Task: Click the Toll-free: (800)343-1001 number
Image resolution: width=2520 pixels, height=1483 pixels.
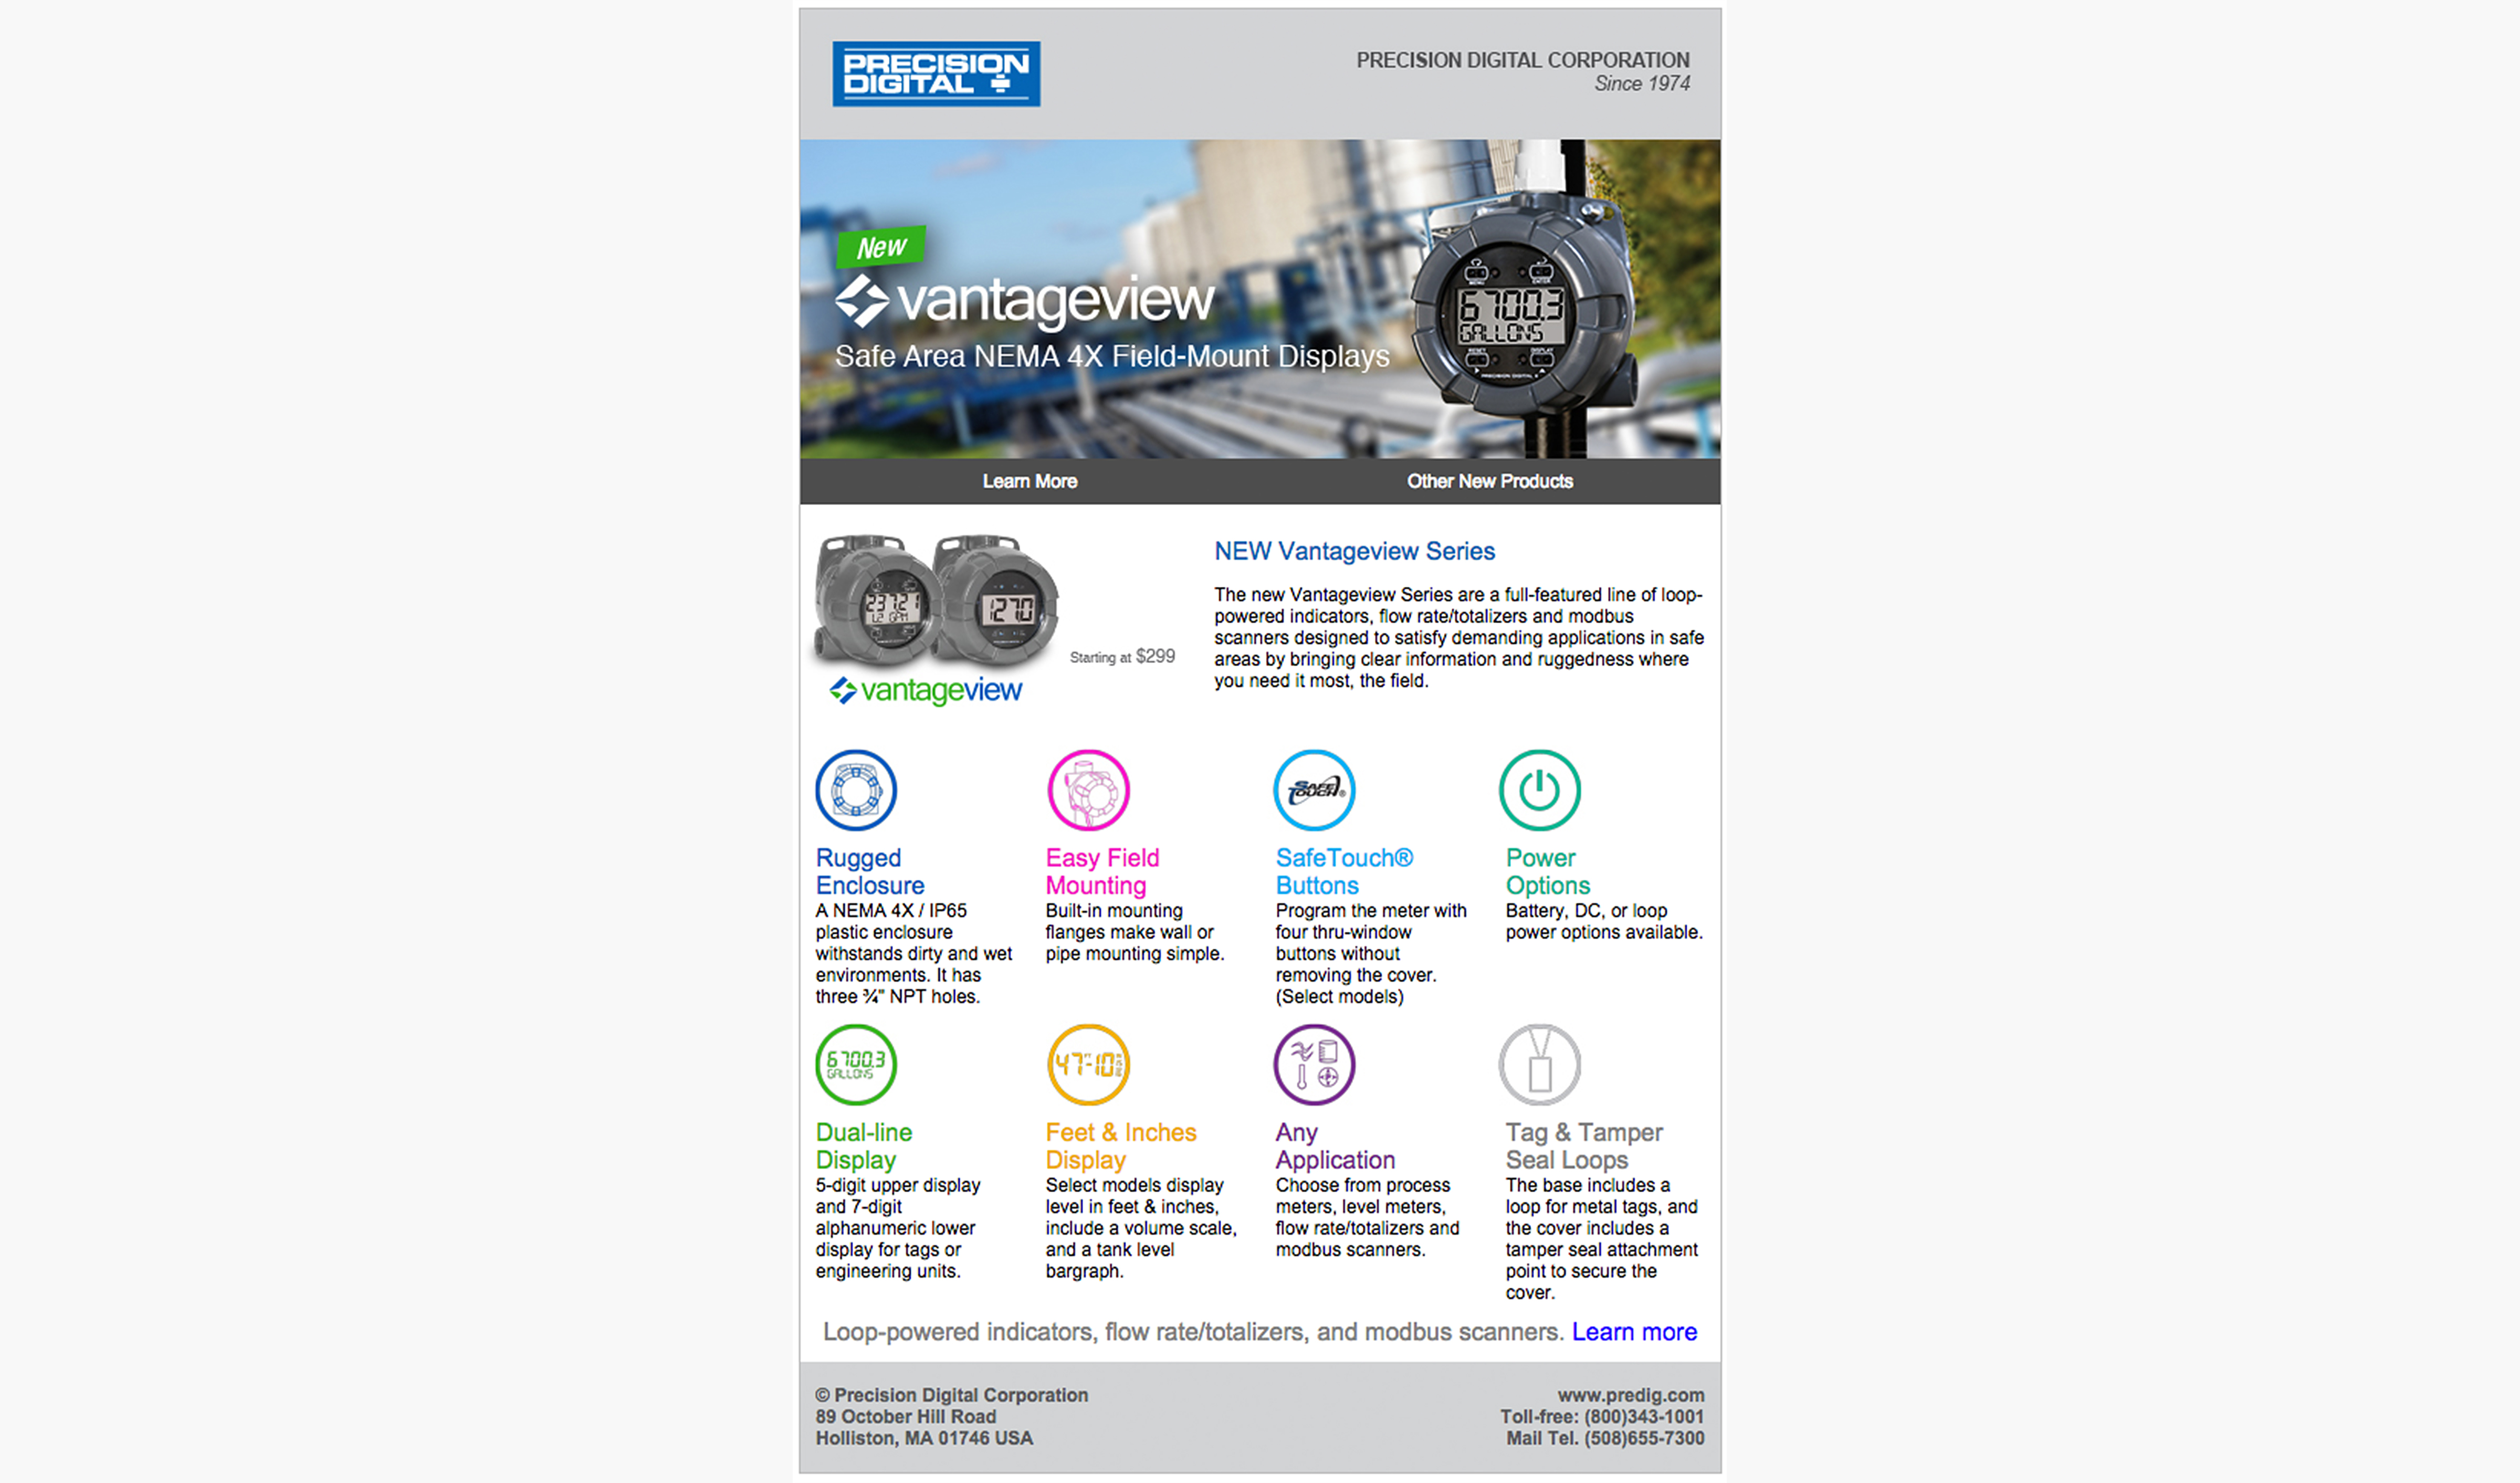Action: 1602,1417
